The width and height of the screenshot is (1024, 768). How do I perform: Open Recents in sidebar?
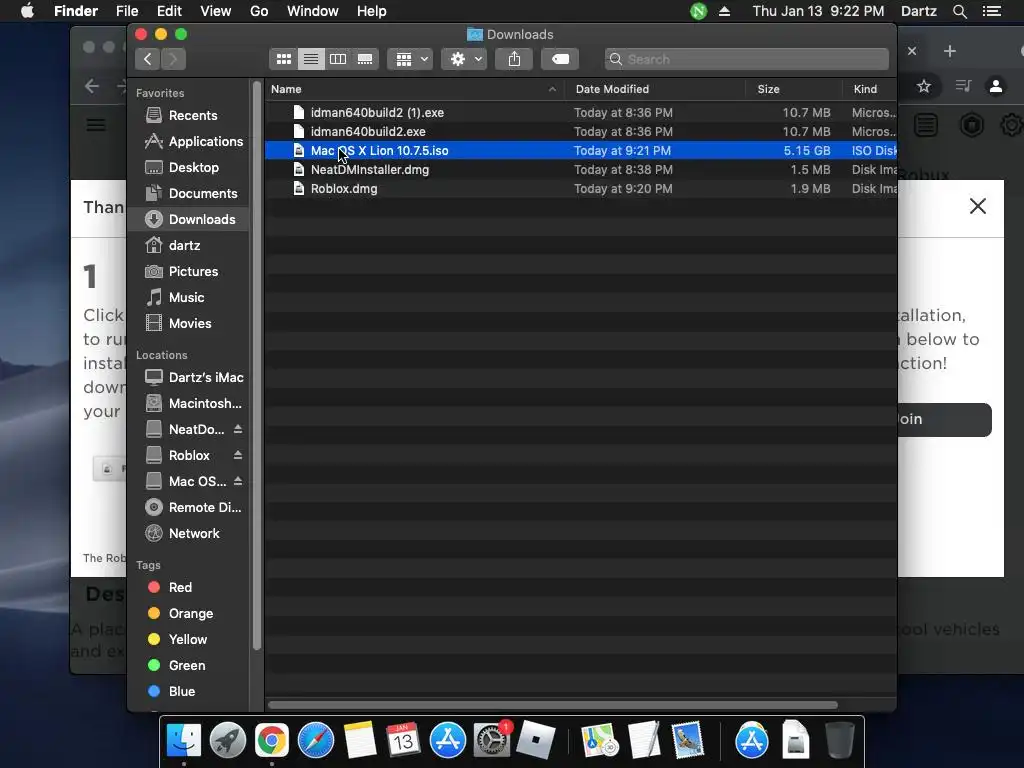188,116
